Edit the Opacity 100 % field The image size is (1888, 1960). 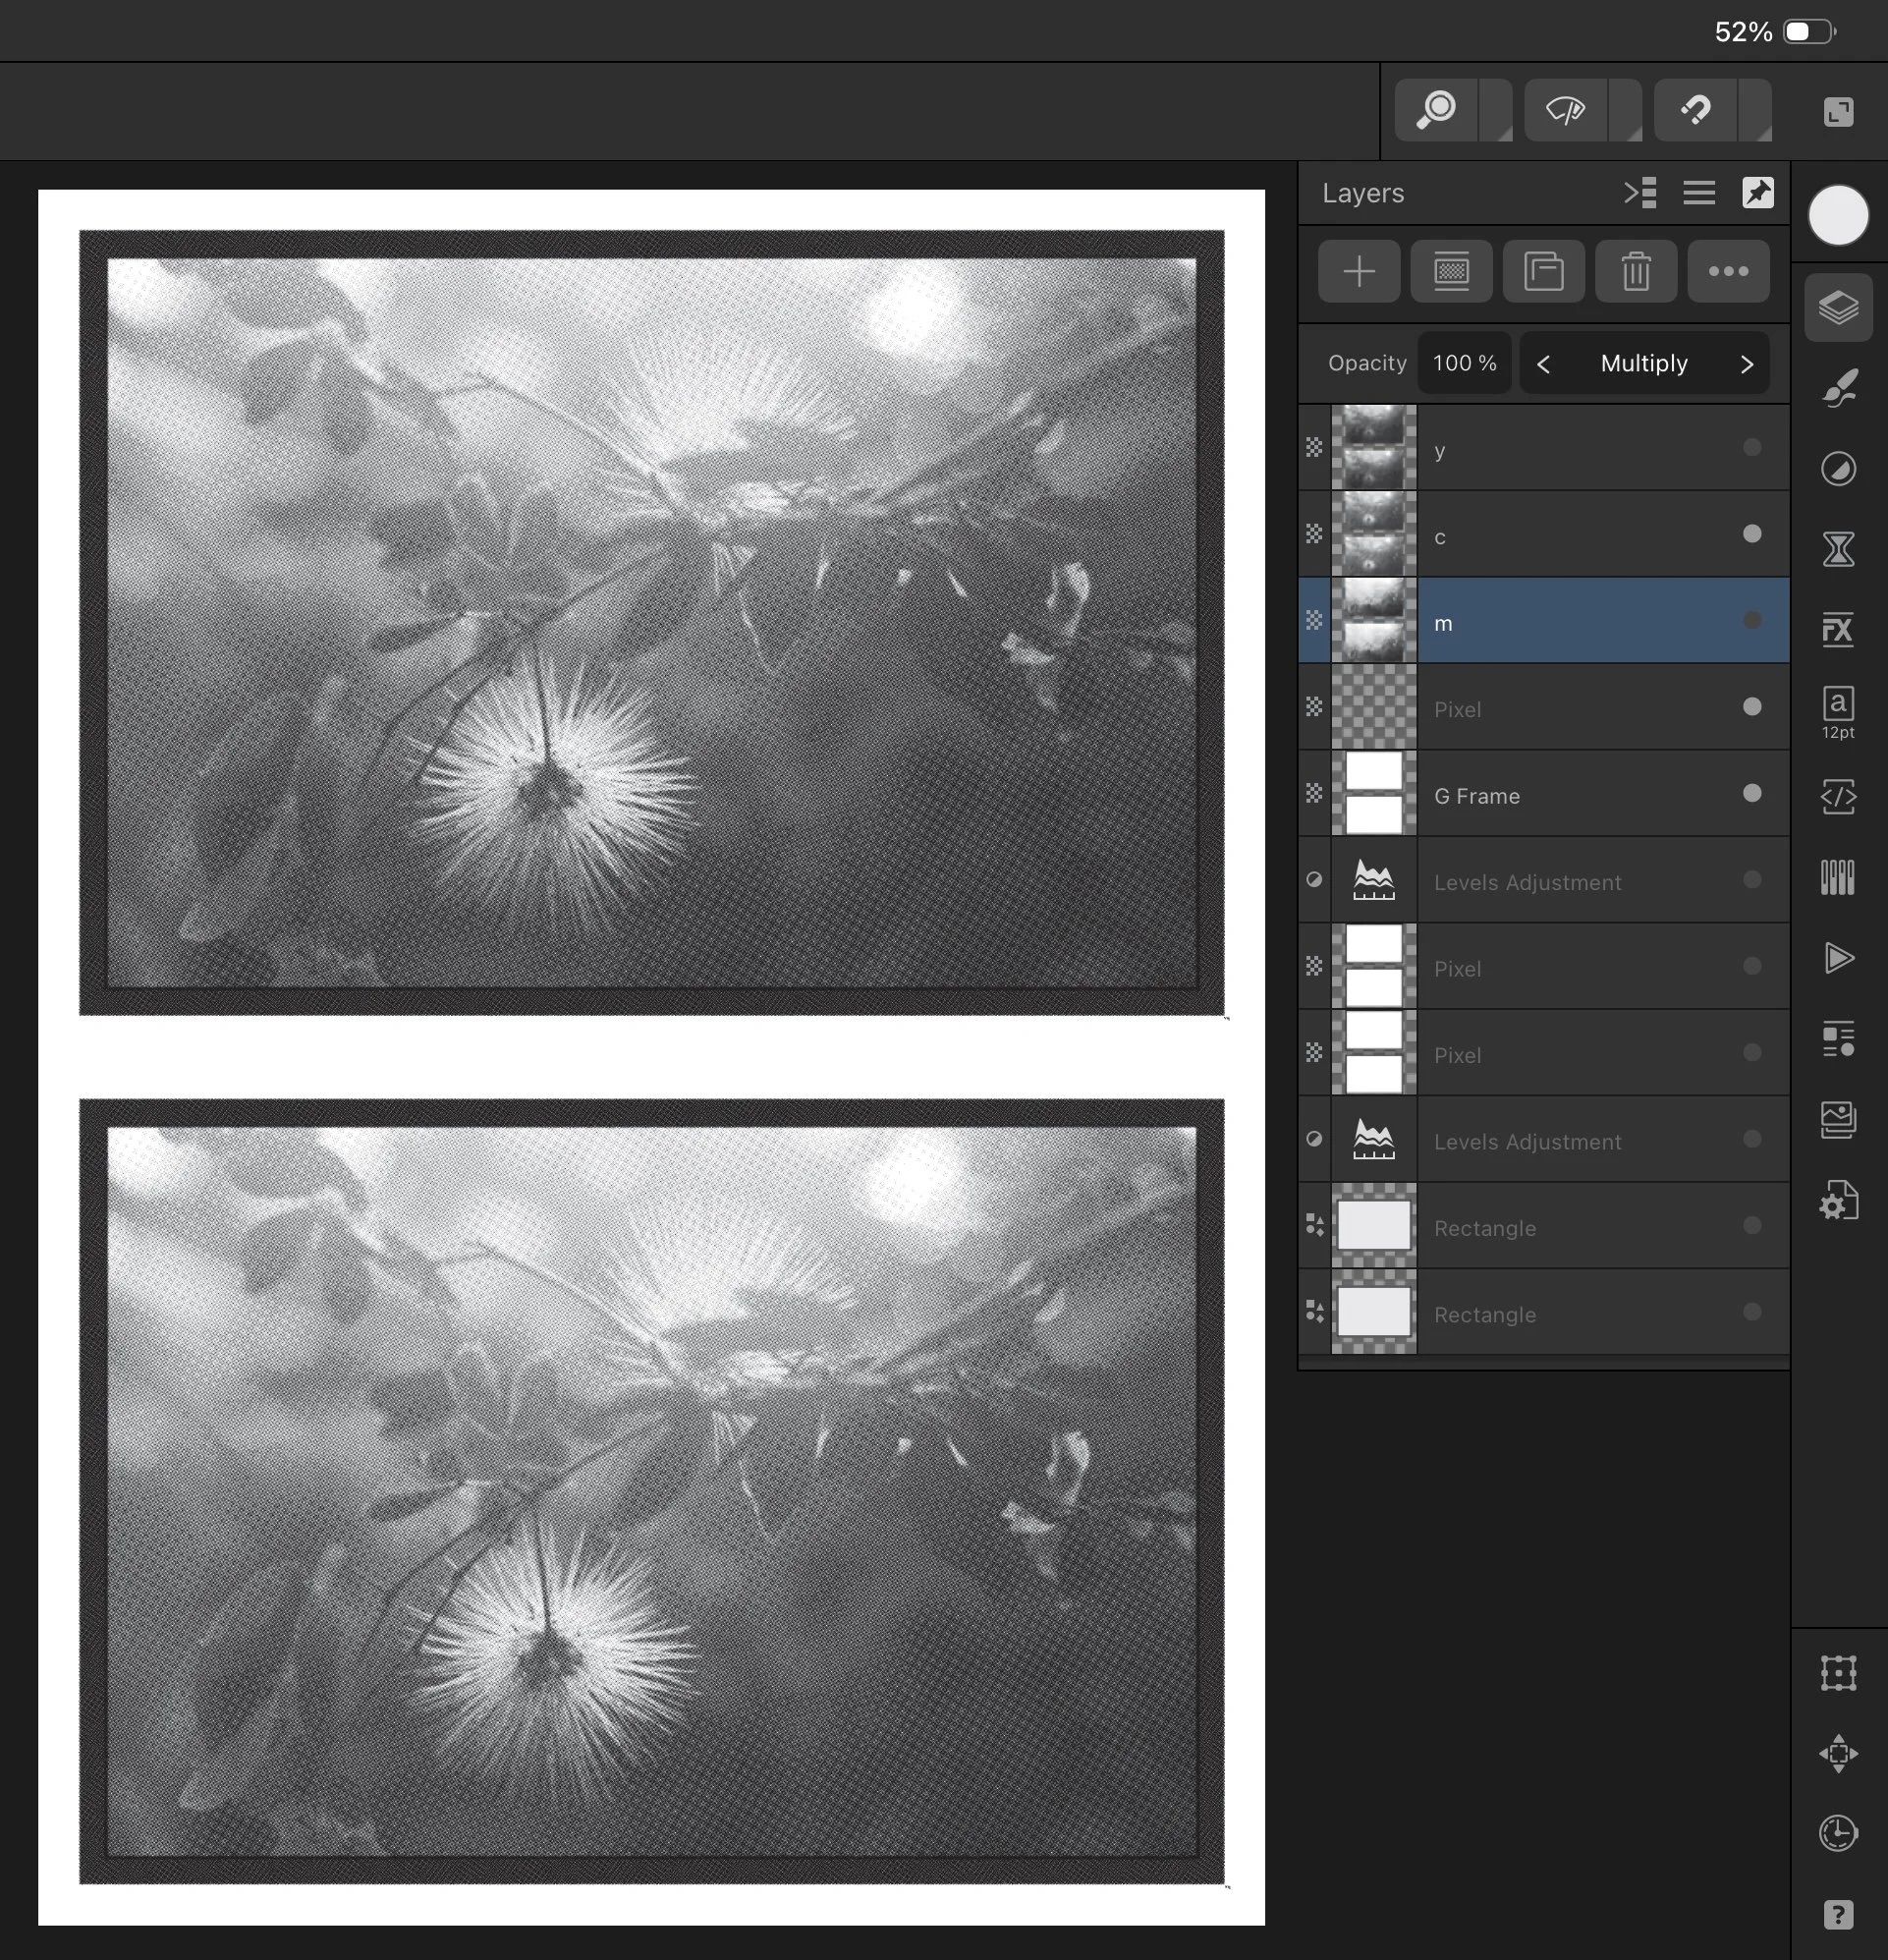tap(1464, 363)
